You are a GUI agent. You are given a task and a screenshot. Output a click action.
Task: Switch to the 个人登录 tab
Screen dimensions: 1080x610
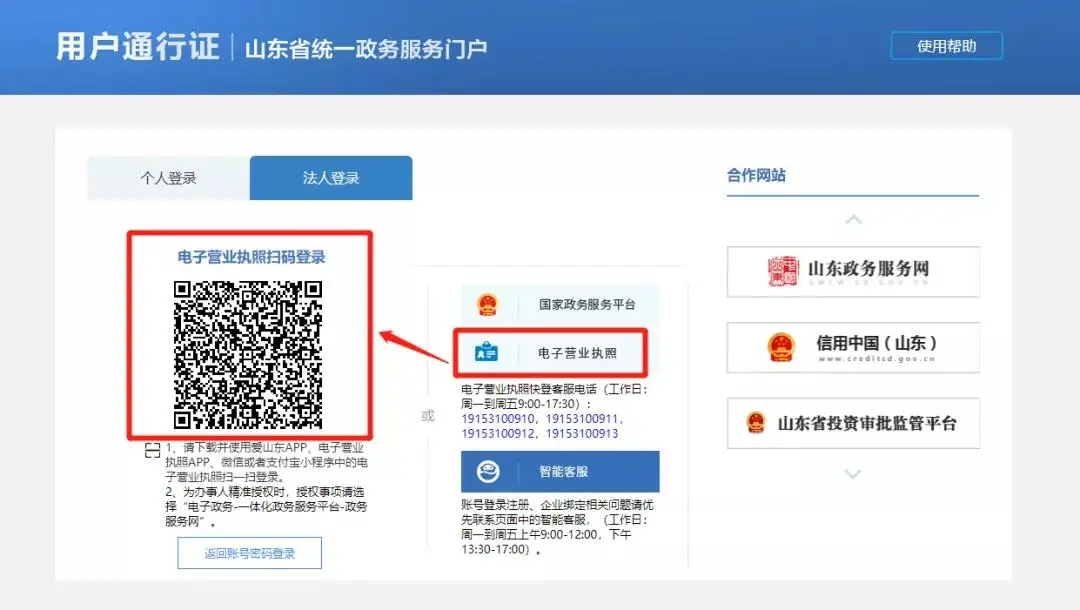(168, 178)
